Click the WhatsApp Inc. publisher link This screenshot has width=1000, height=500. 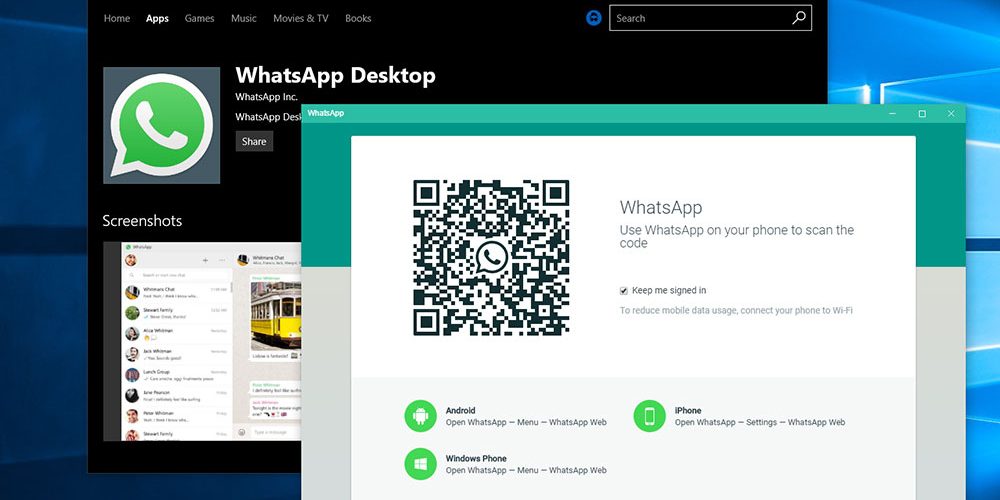(266, 97)
